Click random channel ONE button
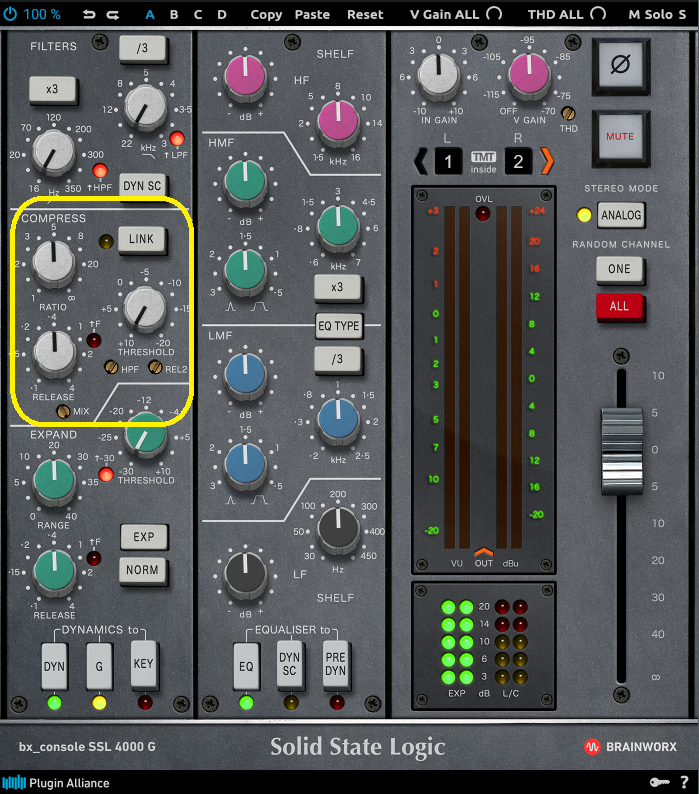 pyautogui.click(x=619, y=269)
